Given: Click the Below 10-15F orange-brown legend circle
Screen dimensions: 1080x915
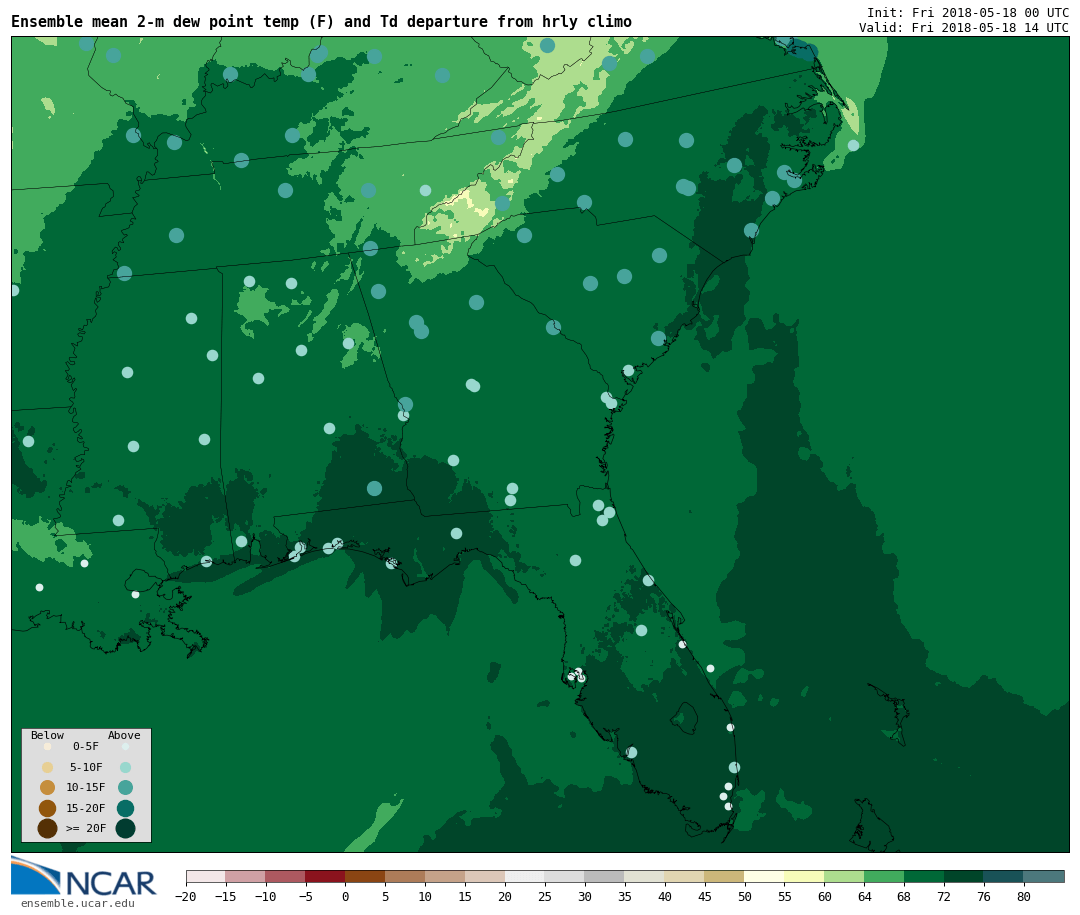Looking at the screenshot, I should coord(48,788).
